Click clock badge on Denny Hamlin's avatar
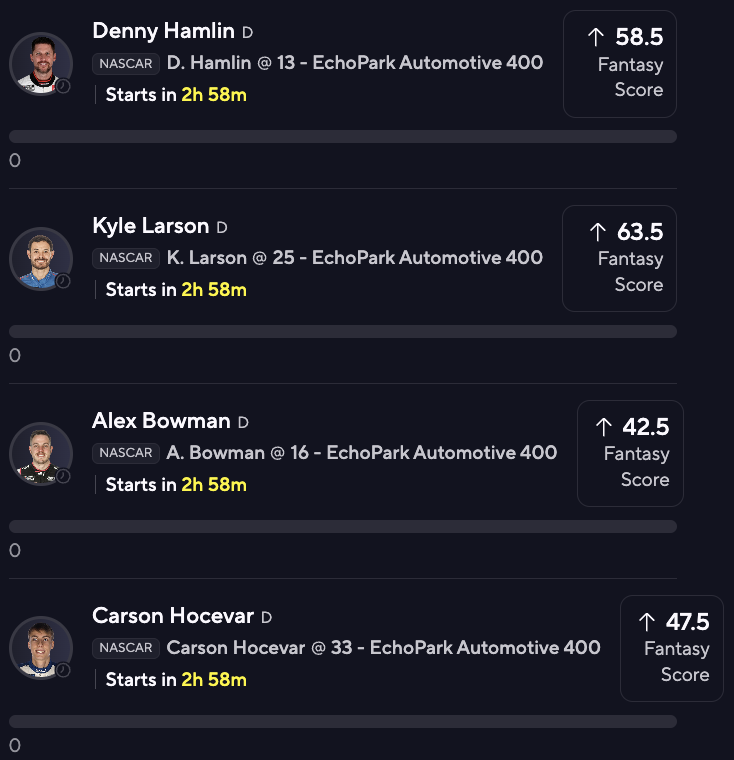The image size is (734, 760). (63, 86)
